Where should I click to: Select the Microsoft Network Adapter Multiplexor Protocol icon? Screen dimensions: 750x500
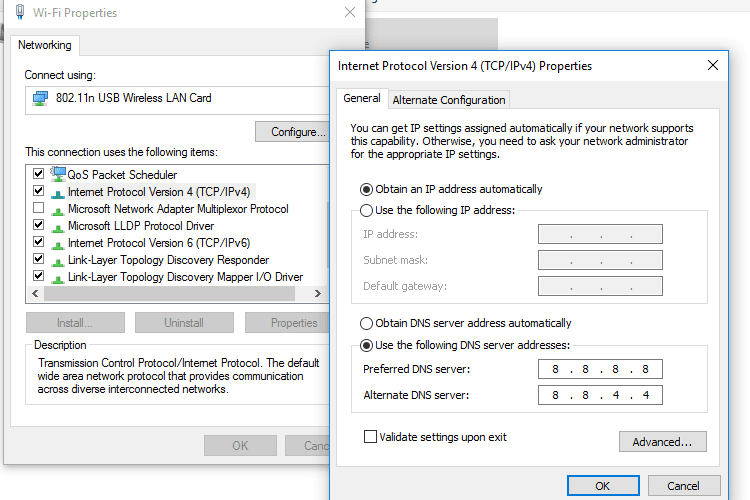point(58,211)
